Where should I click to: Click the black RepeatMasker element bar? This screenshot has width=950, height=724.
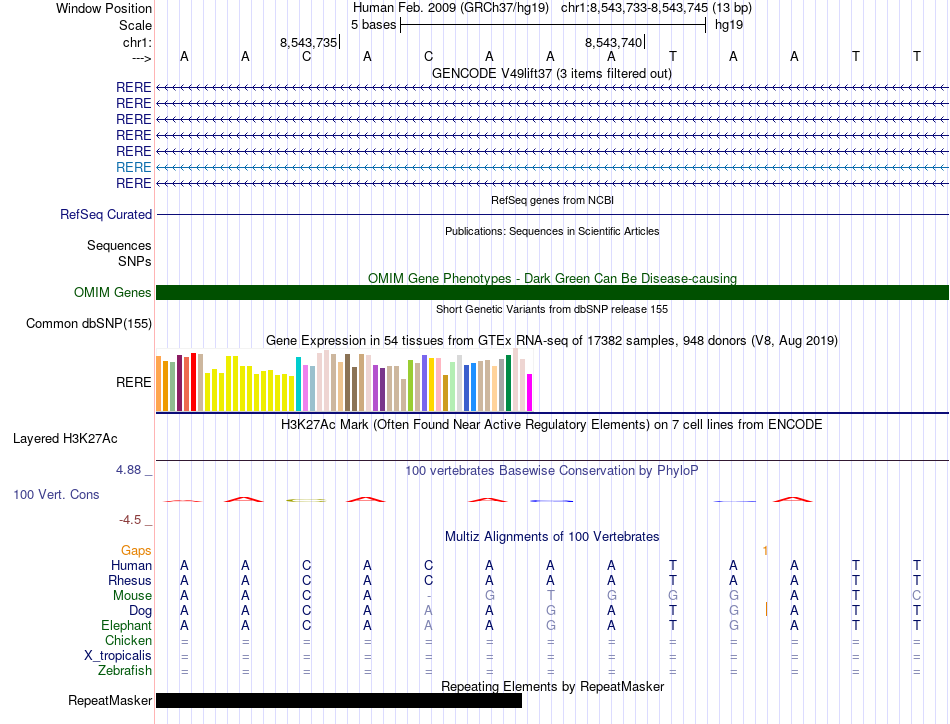(339, 700)
